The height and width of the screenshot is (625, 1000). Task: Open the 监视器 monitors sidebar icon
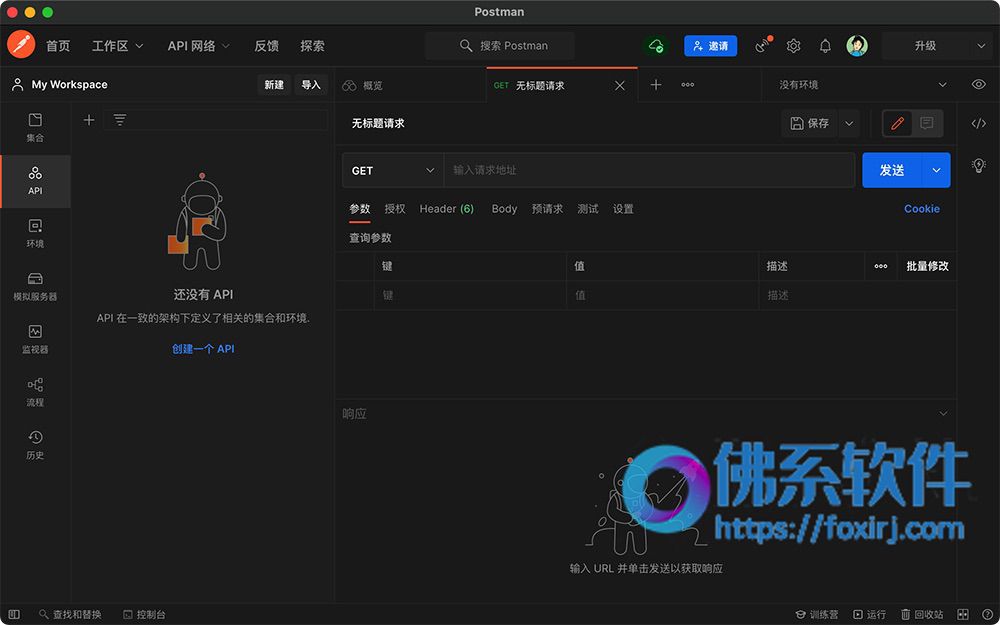click(35, 339)
